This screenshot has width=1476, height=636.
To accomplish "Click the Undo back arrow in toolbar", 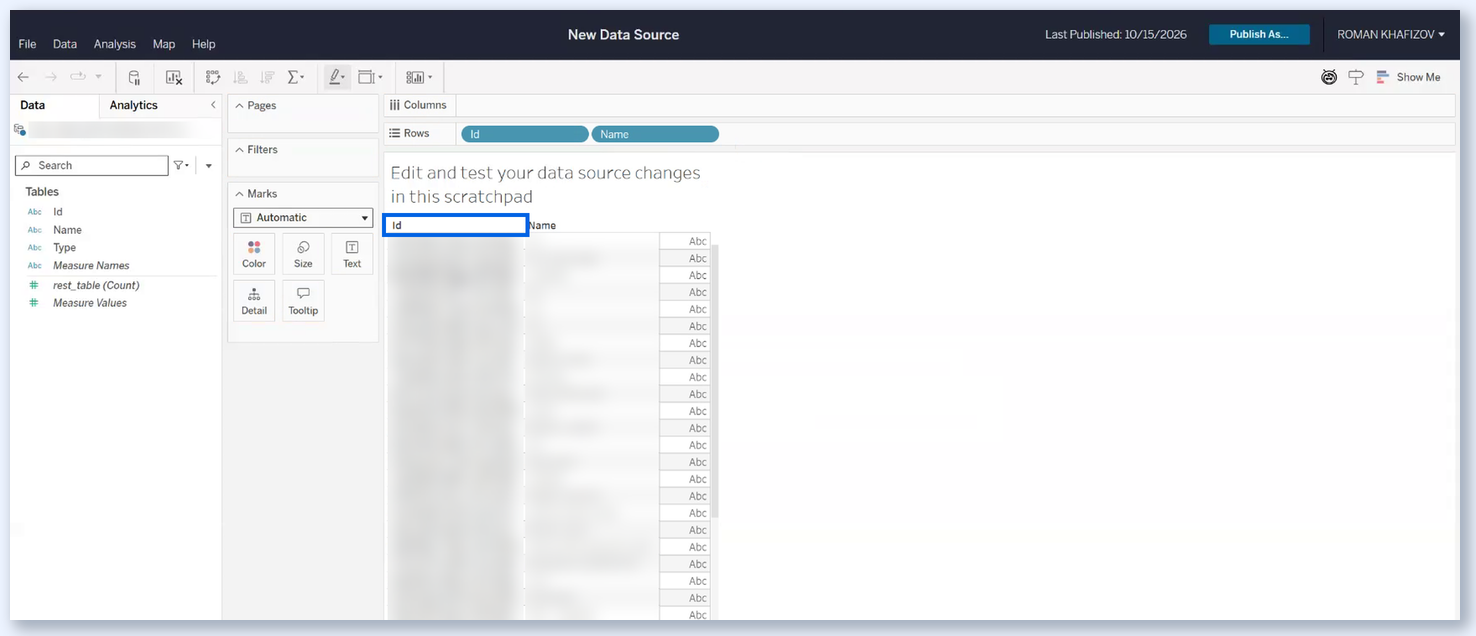I will tap(23, 77).
